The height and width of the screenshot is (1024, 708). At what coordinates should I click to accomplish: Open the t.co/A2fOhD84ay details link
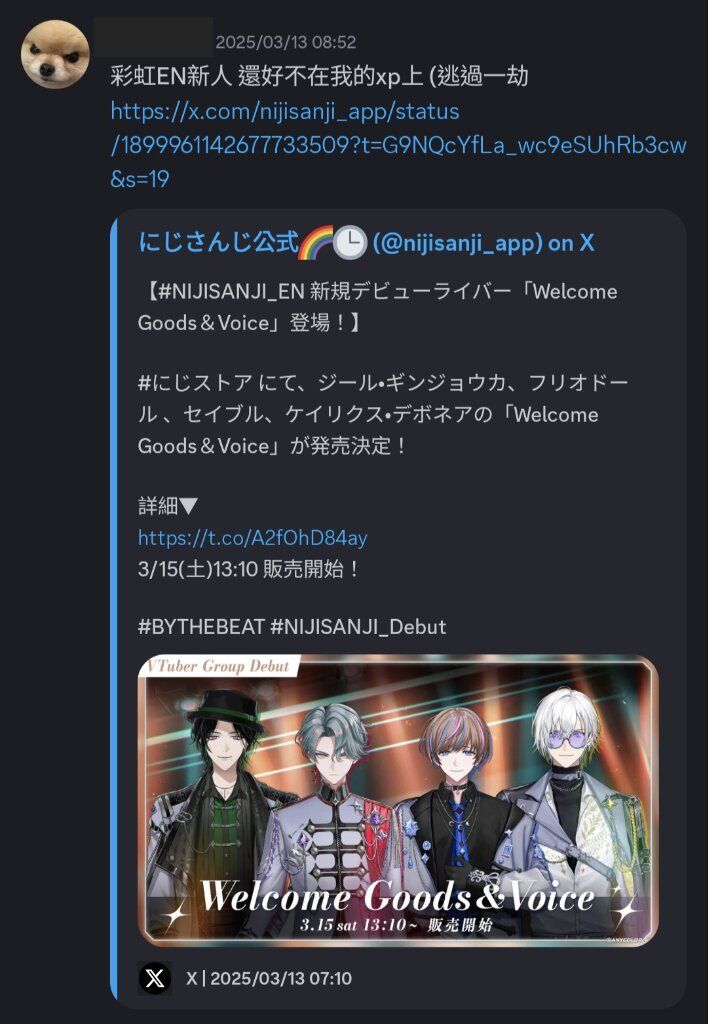tap(253, 537)
